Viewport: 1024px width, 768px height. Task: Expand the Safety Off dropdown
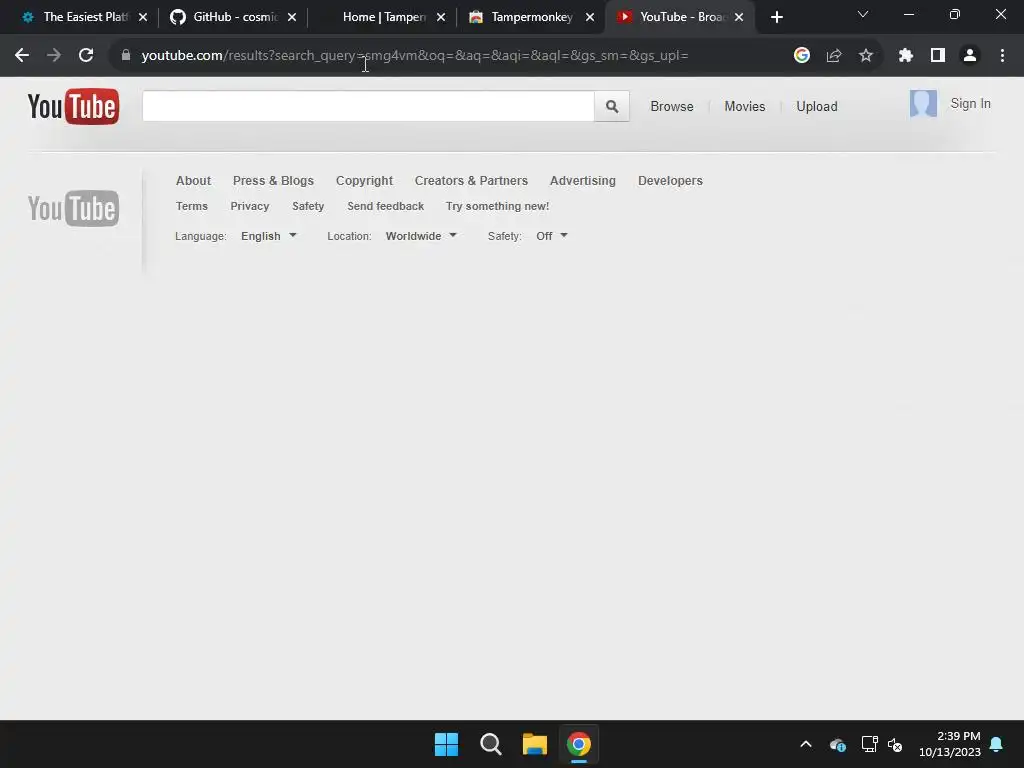[x=552, y=236]
